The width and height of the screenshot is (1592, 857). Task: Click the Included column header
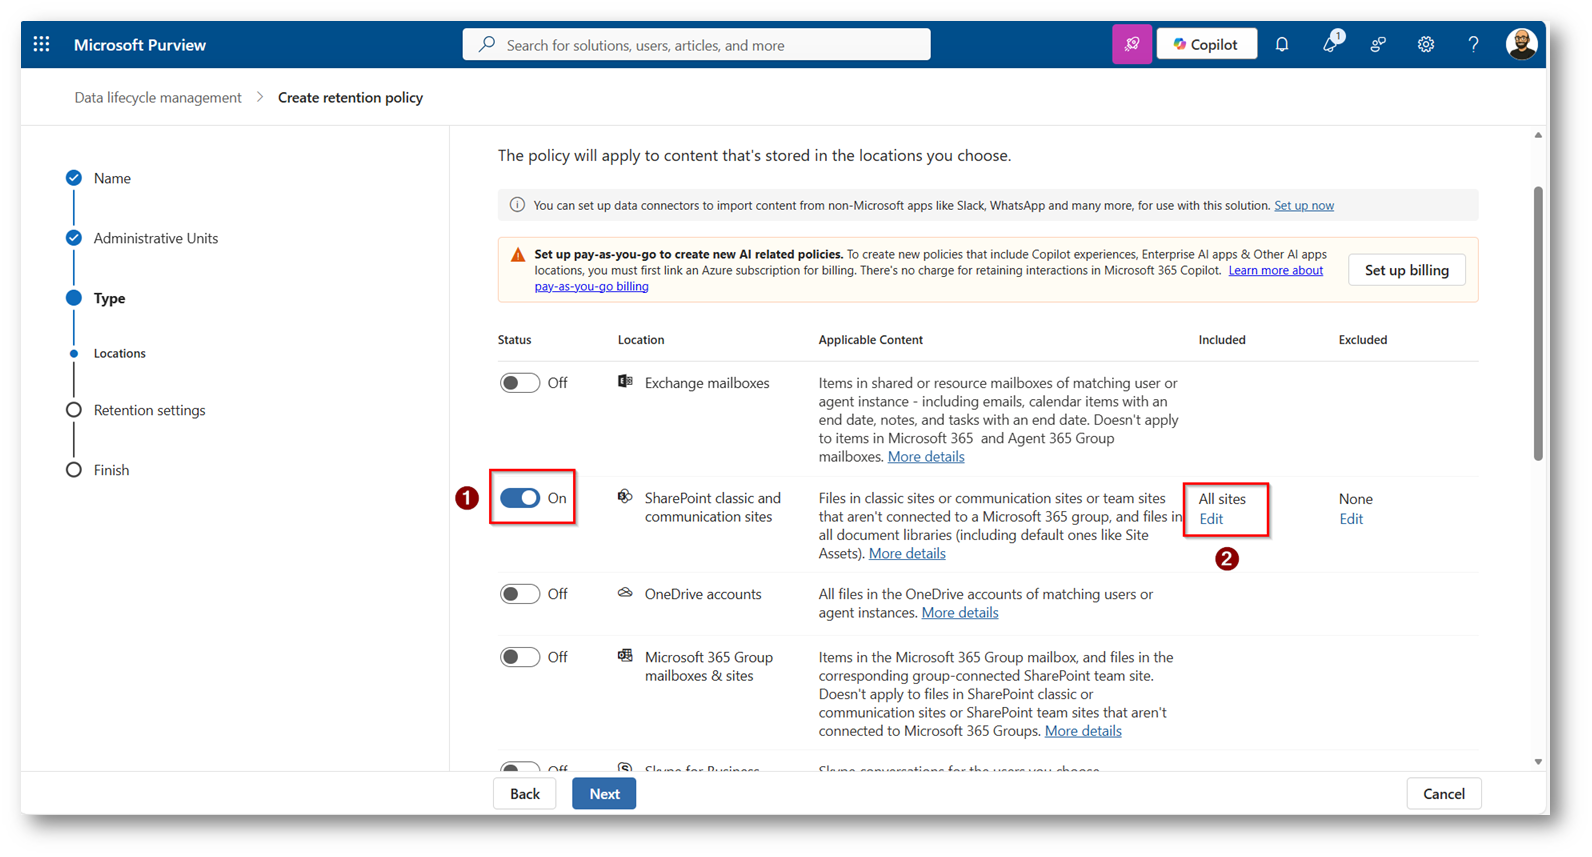1222,340
